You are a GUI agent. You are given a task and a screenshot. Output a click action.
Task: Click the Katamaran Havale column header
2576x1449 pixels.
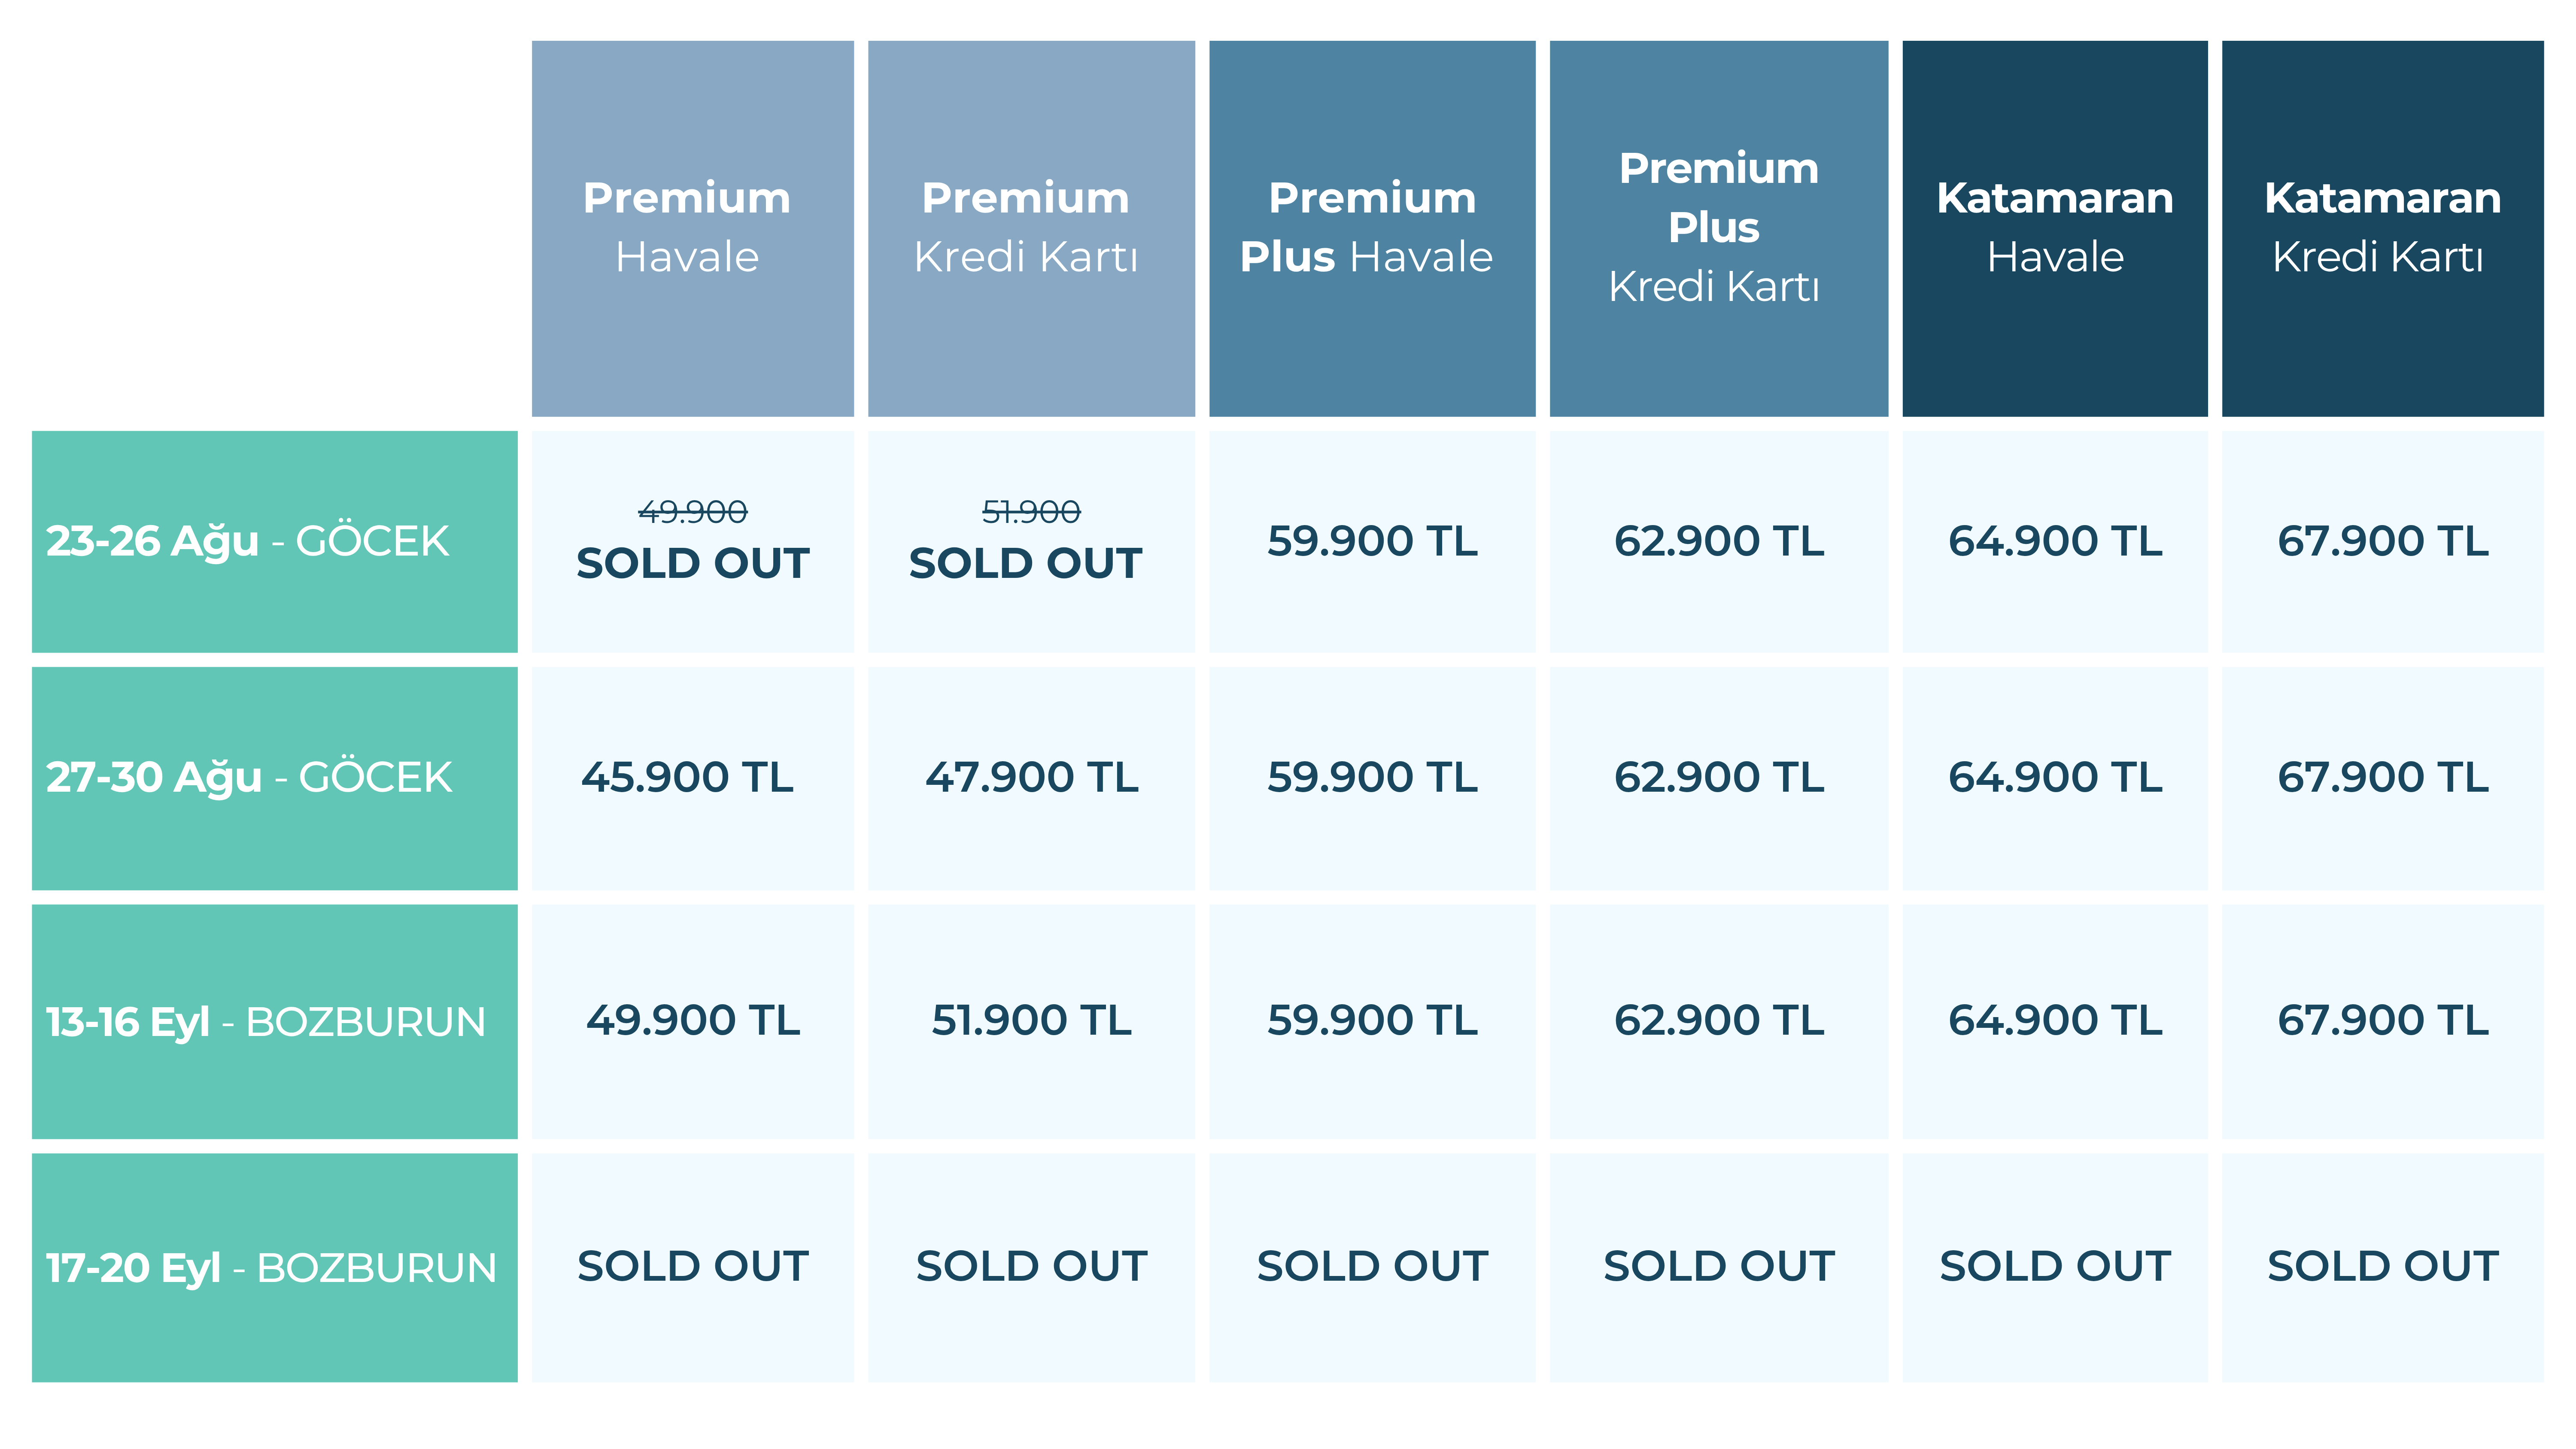click(x=2054, y=228)
